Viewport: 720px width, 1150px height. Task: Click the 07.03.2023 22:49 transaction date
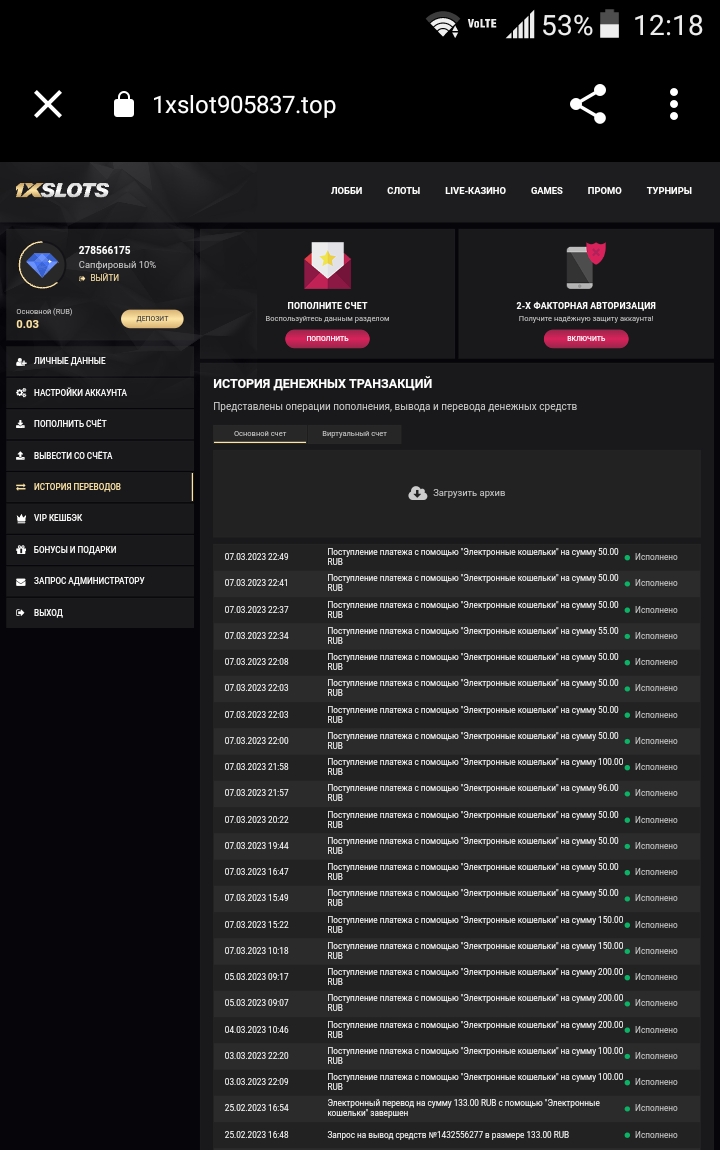point(256,557)
